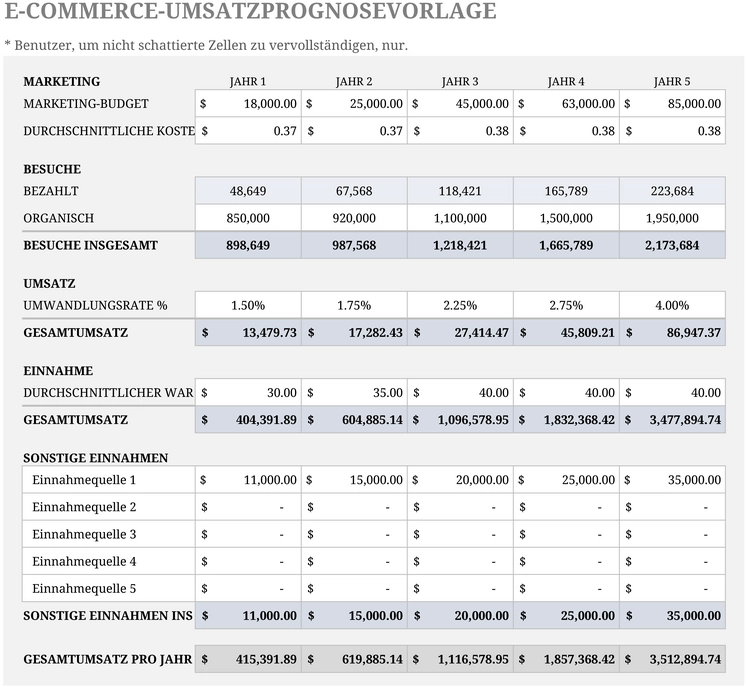Click the conversion rate cell 1.75%
This screenshot has height=687, width=746.
tap(354, 305)
